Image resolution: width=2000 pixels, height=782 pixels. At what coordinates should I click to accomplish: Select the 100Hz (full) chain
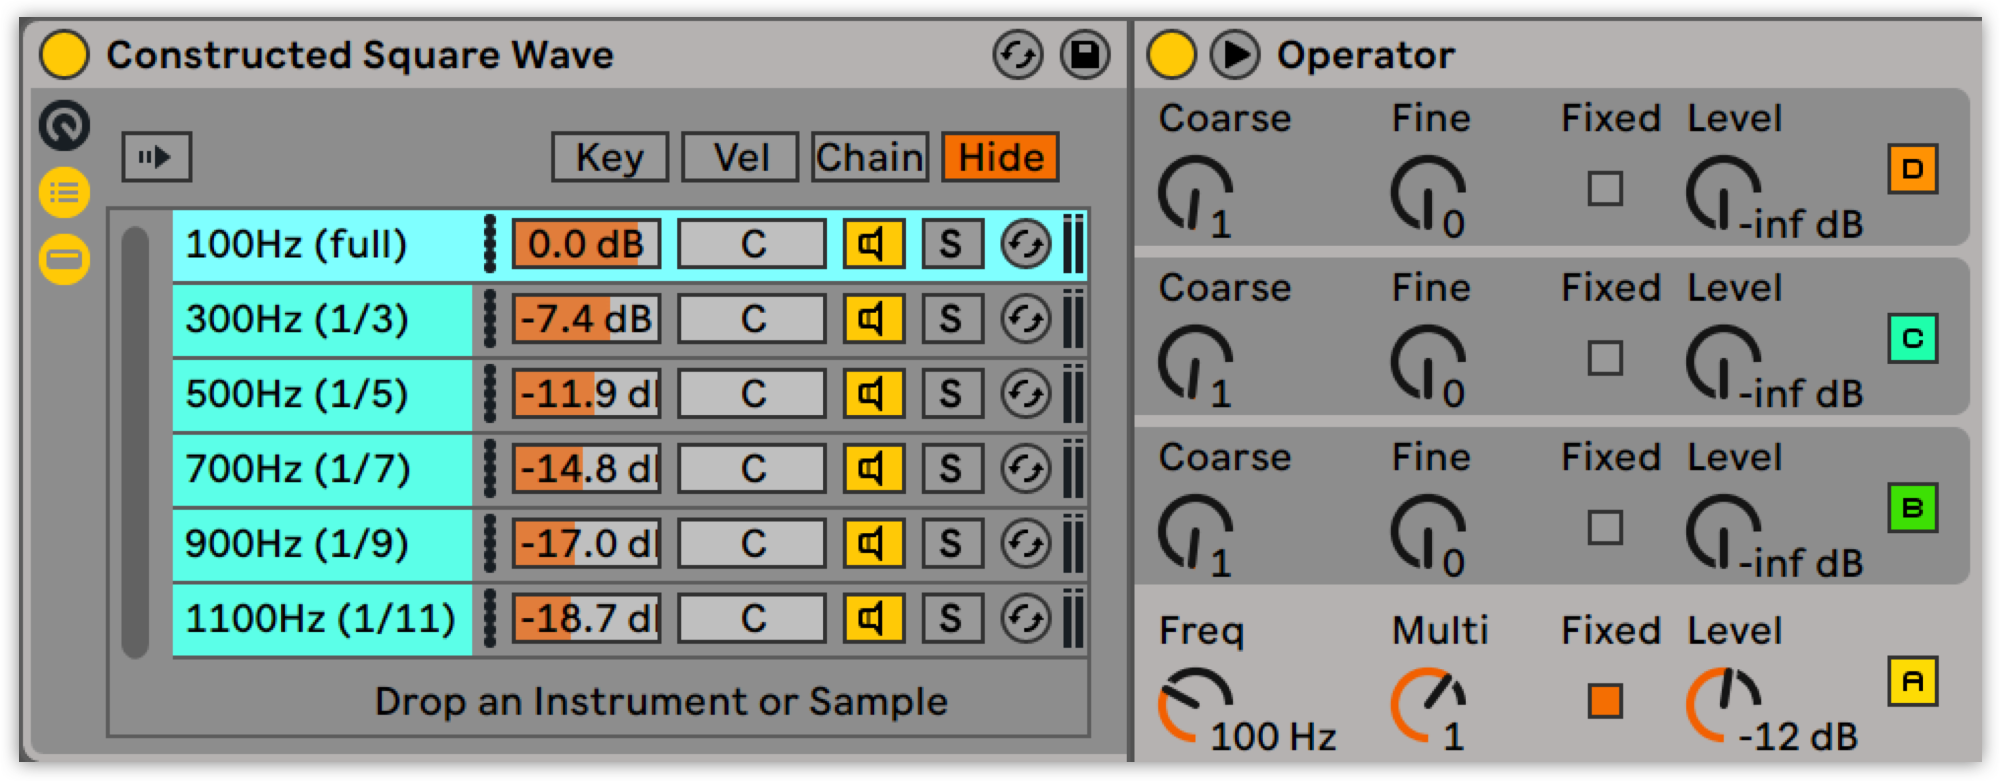pyautogui.click(x=322, y=244)
